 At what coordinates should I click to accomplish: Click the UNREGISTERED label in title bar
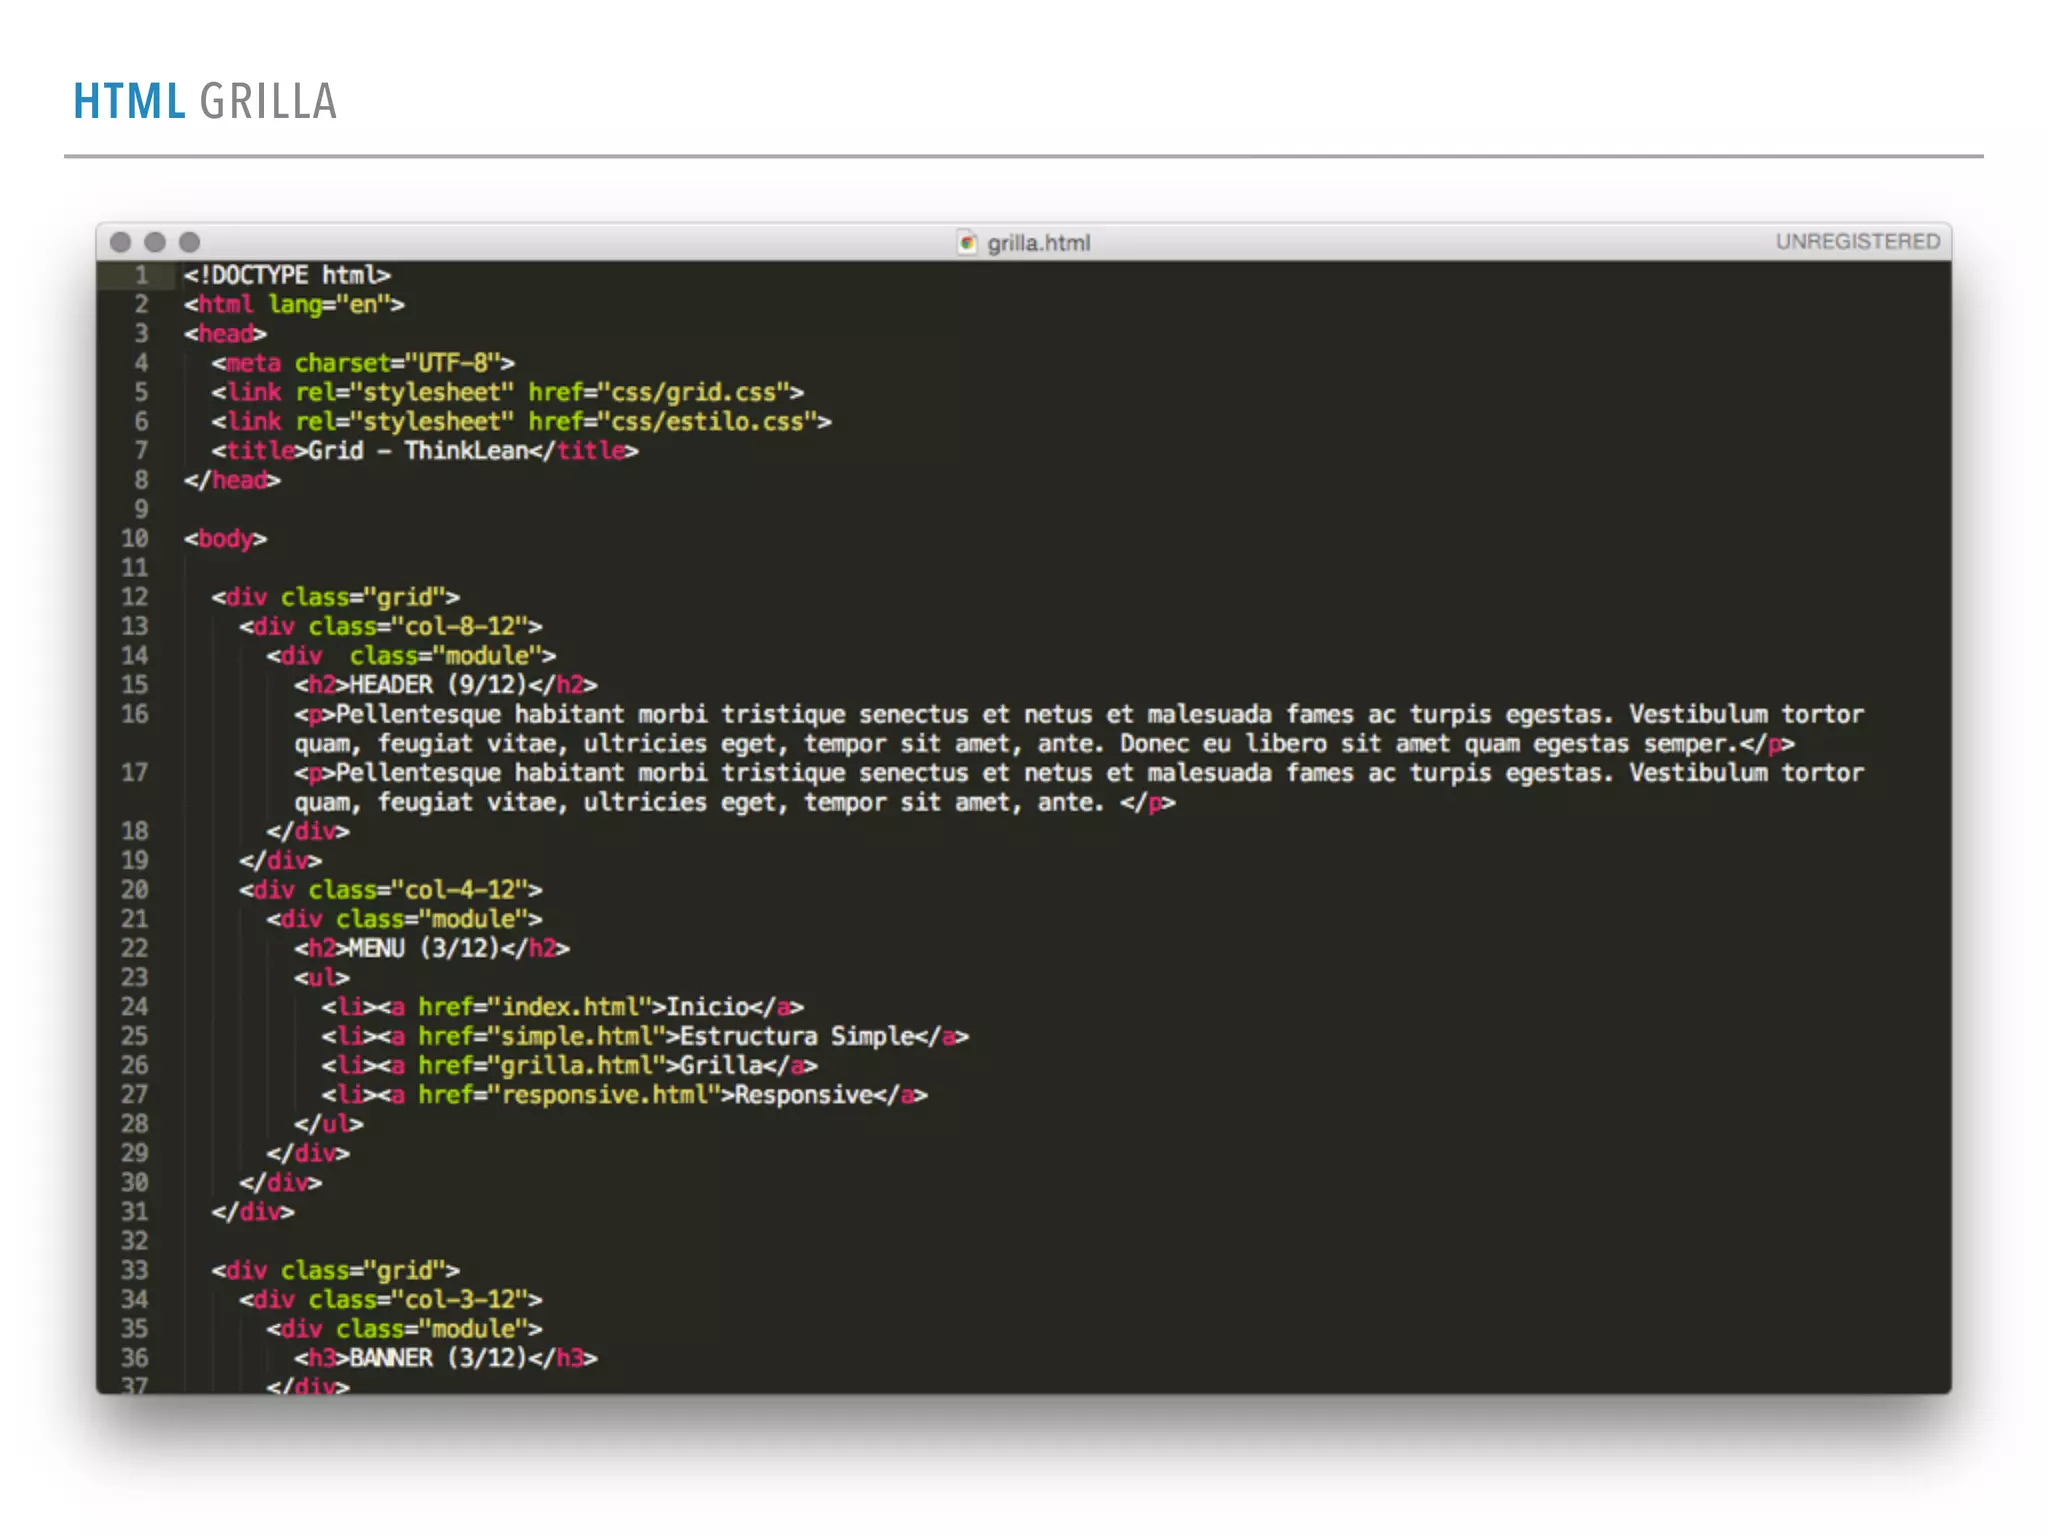point(1857,242)
